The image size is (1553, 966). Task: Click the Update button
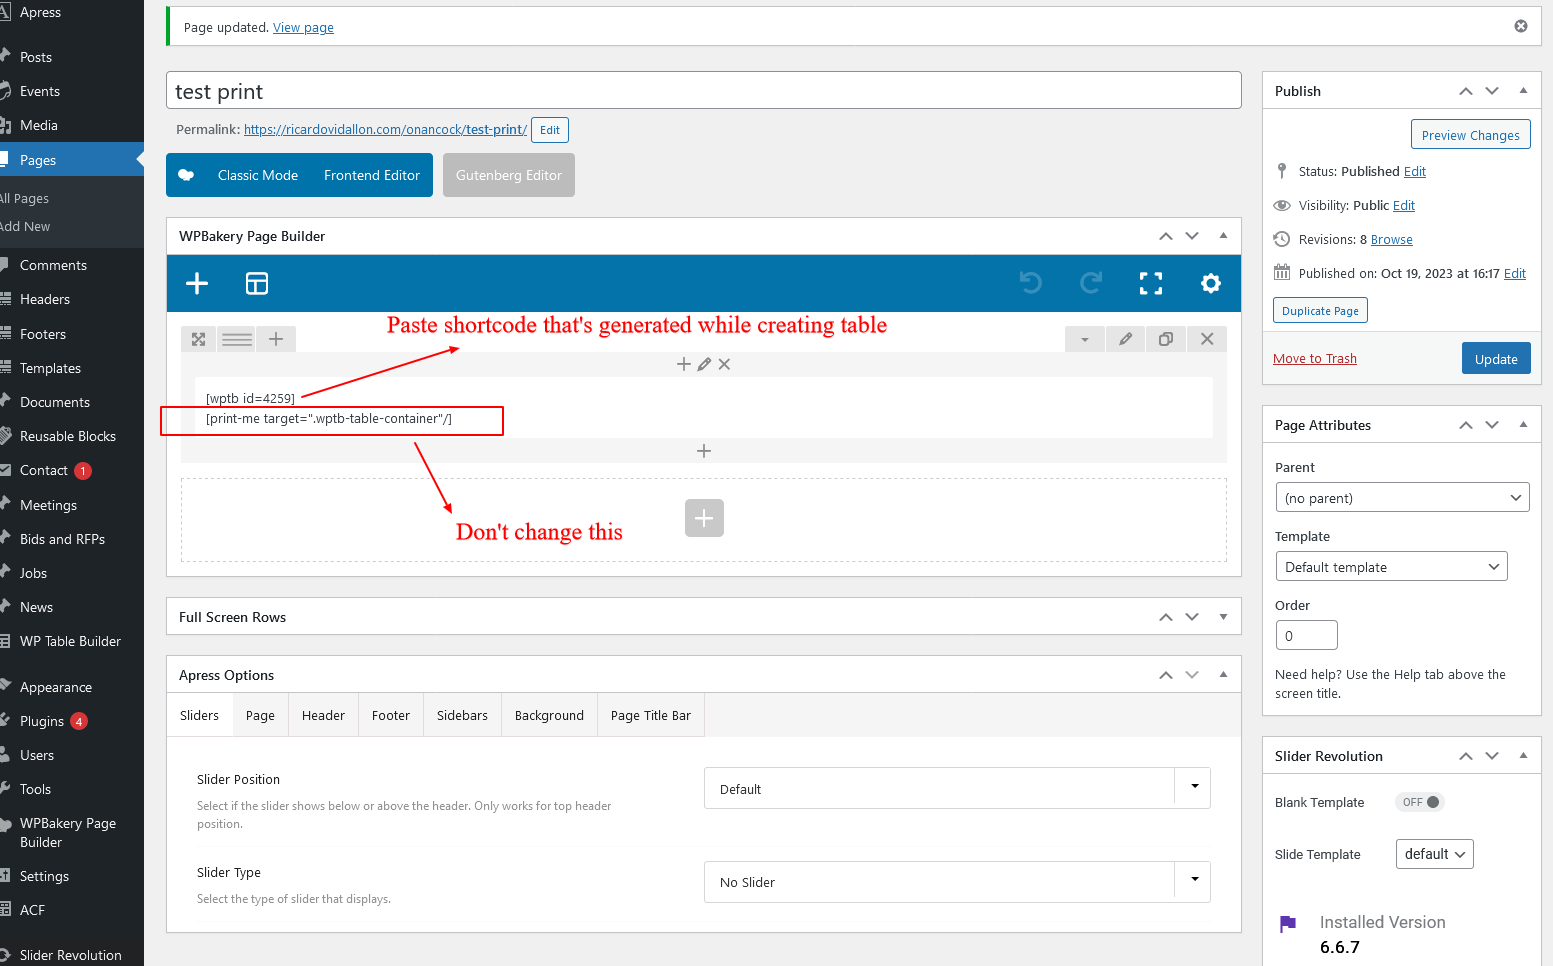coord(1496,359)
